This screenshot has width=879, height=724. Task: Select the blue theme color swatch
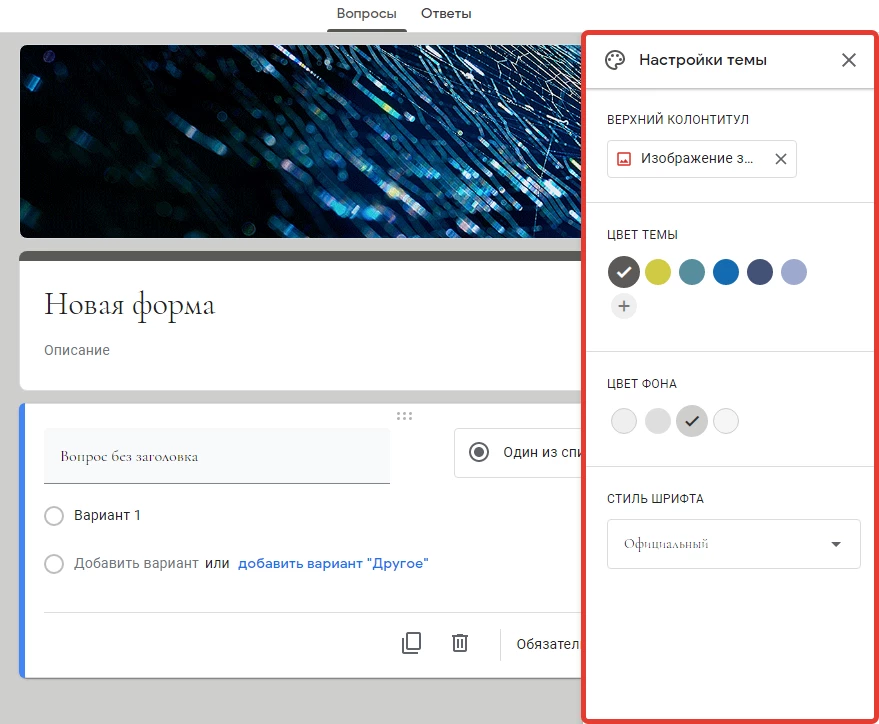pyautogui.click(x=726, y=272)
